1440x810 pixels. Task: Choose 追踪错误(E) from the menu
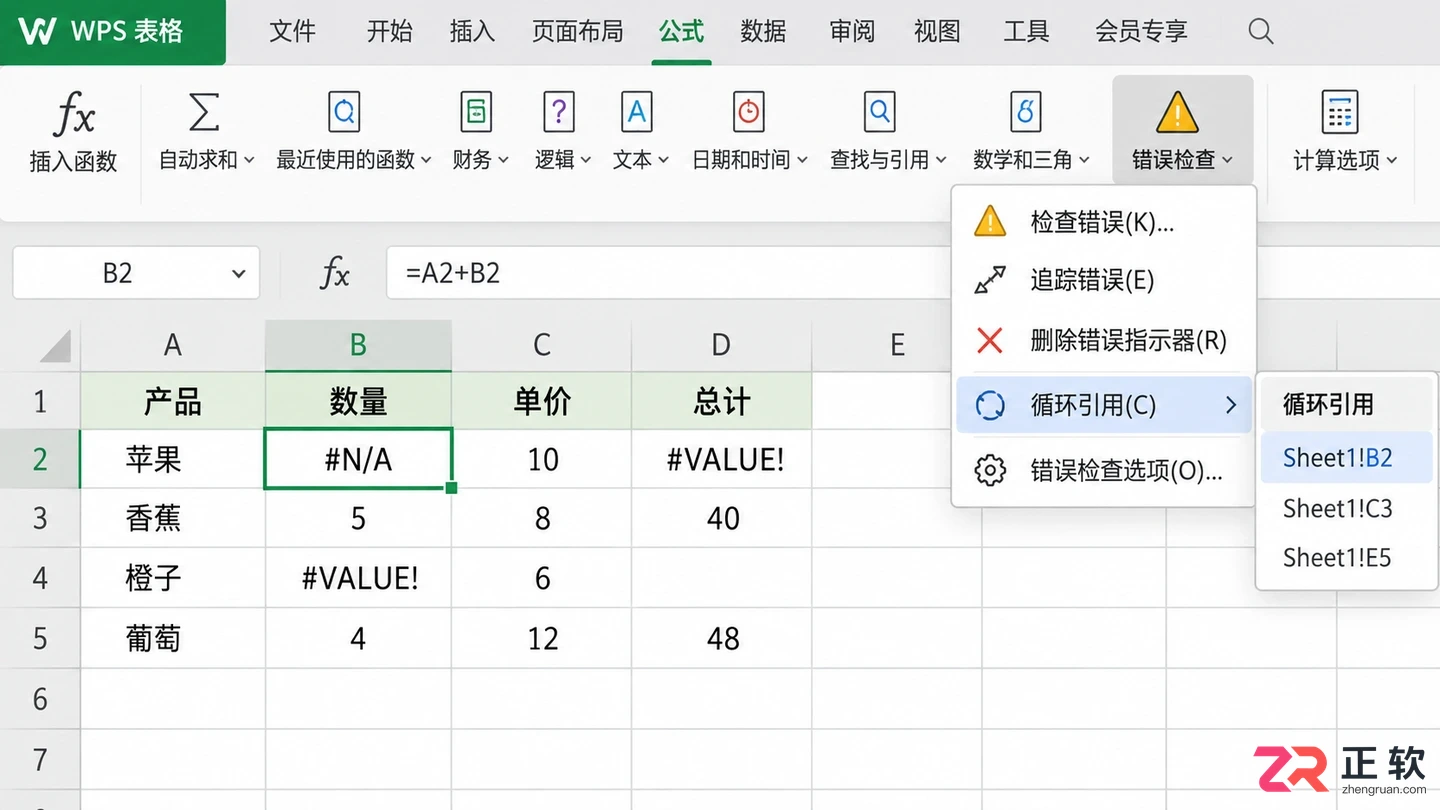pos(1104,281)
